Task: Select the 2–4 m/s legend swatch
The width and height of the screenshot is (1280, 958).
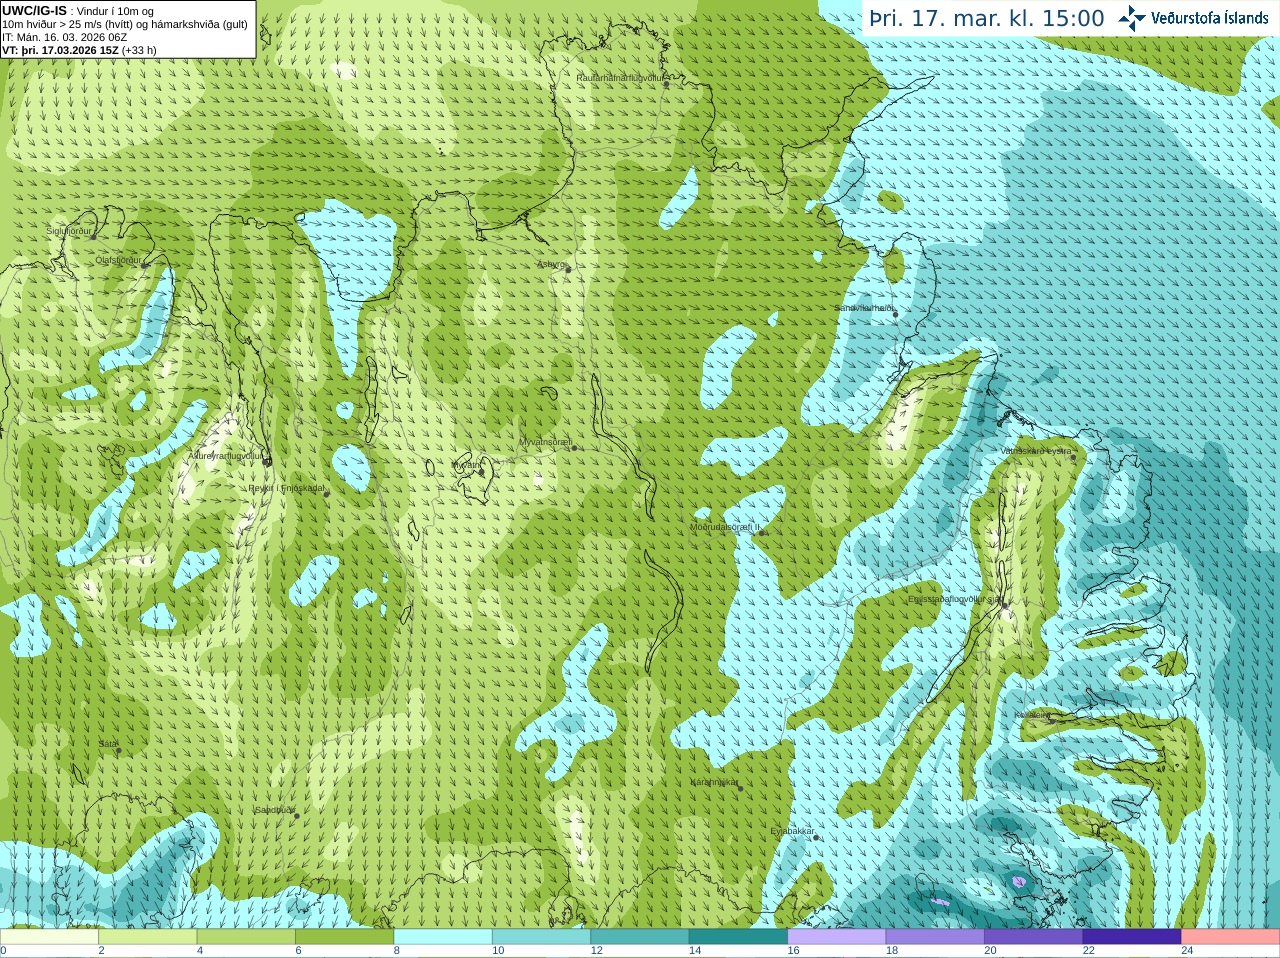Action: [x=148, y=937]
